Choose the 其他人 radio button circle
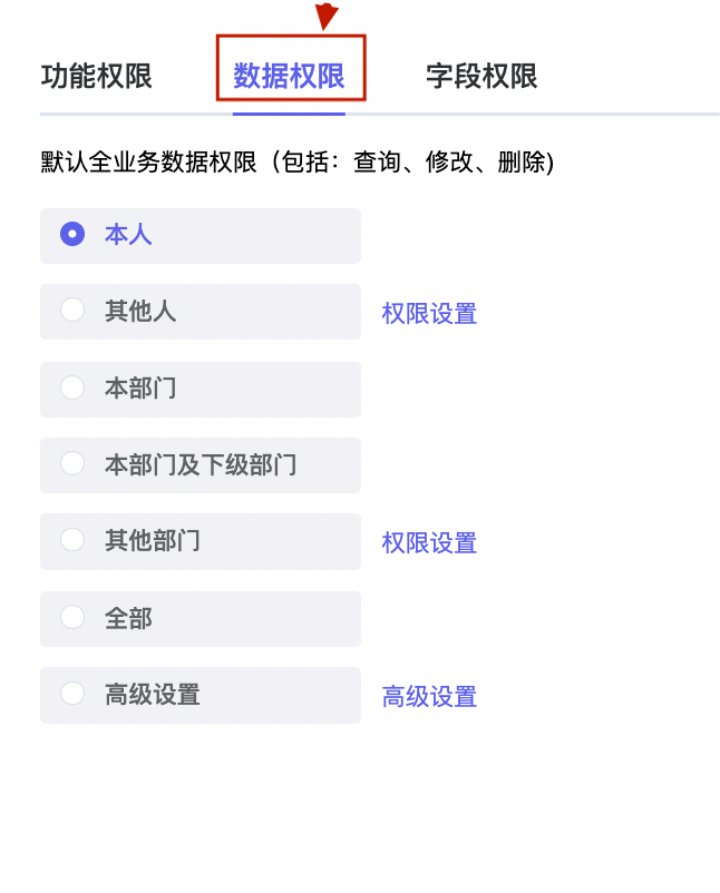The width and height of the screenshot is (720, 893). coord(72,310)
